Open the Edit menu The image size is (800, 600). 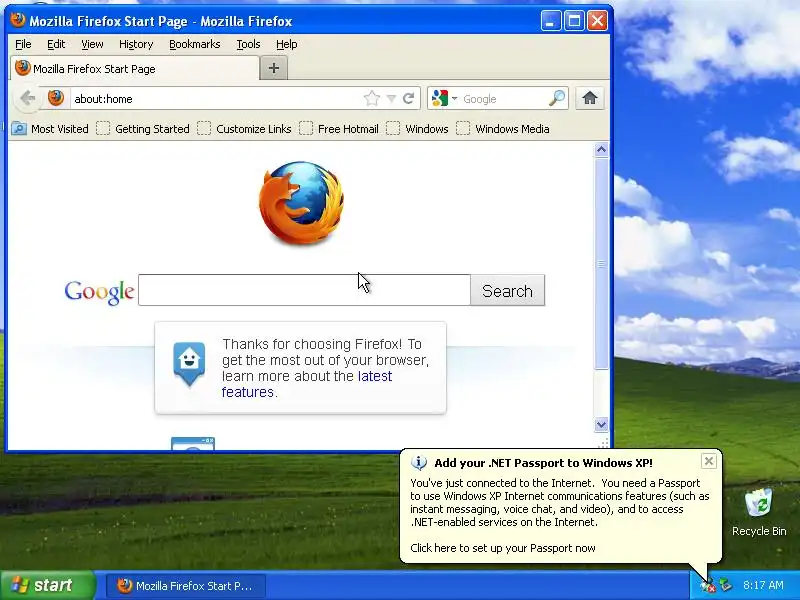(56, 44)
